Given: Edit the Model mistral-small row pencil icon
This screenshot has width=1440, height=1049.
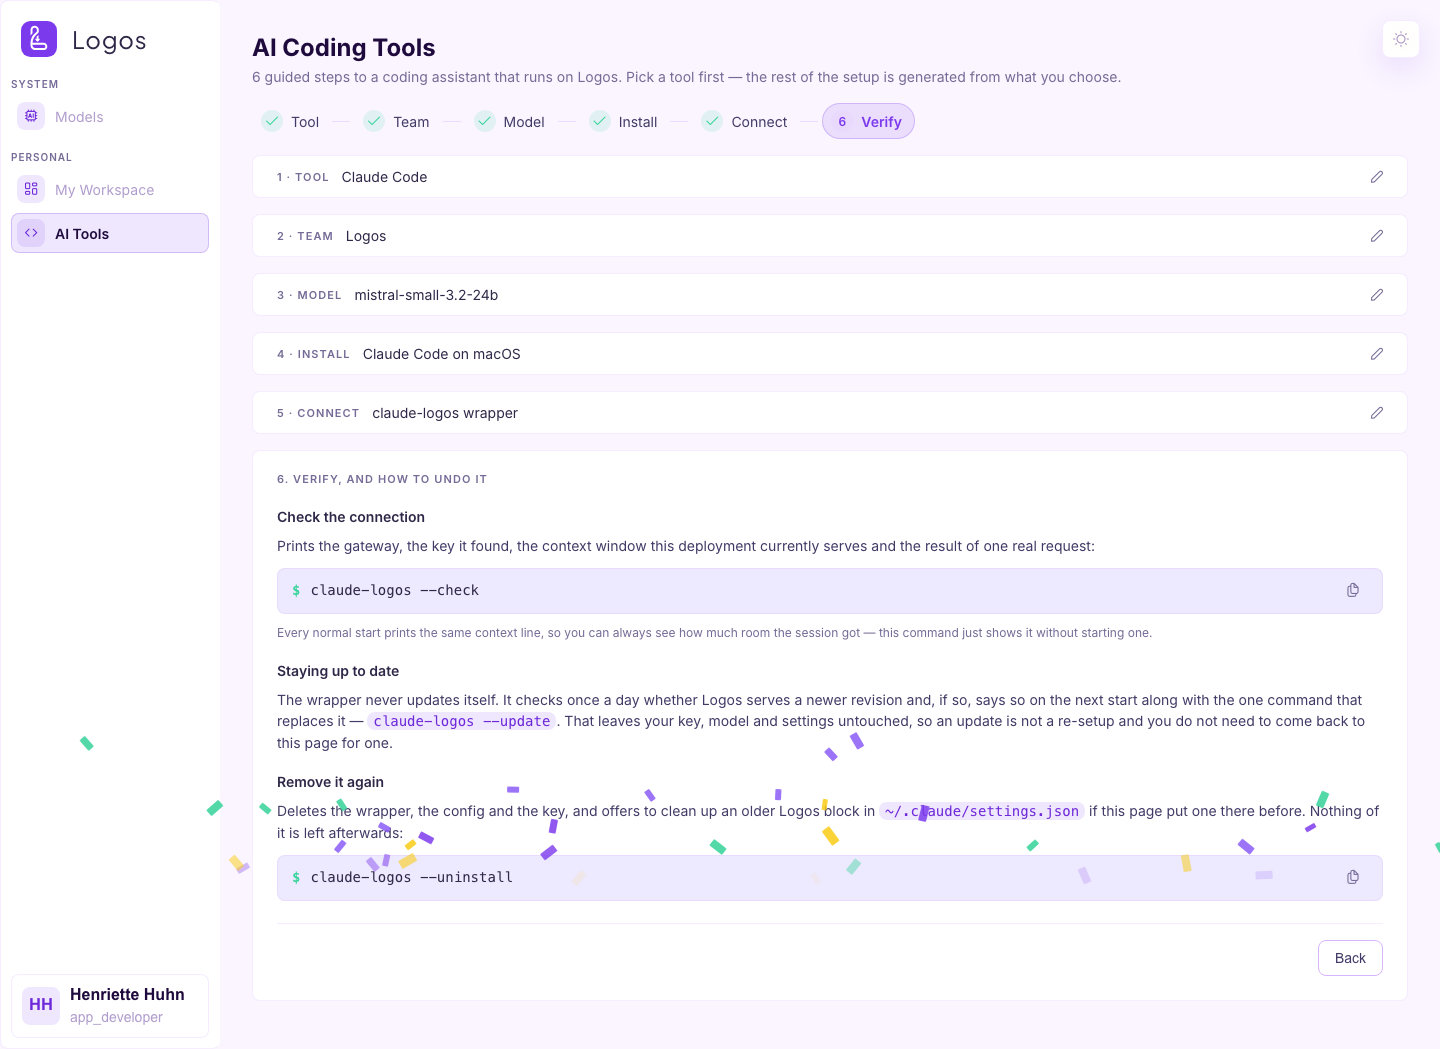Looking at the screenshot, I should click(1377, 295).
